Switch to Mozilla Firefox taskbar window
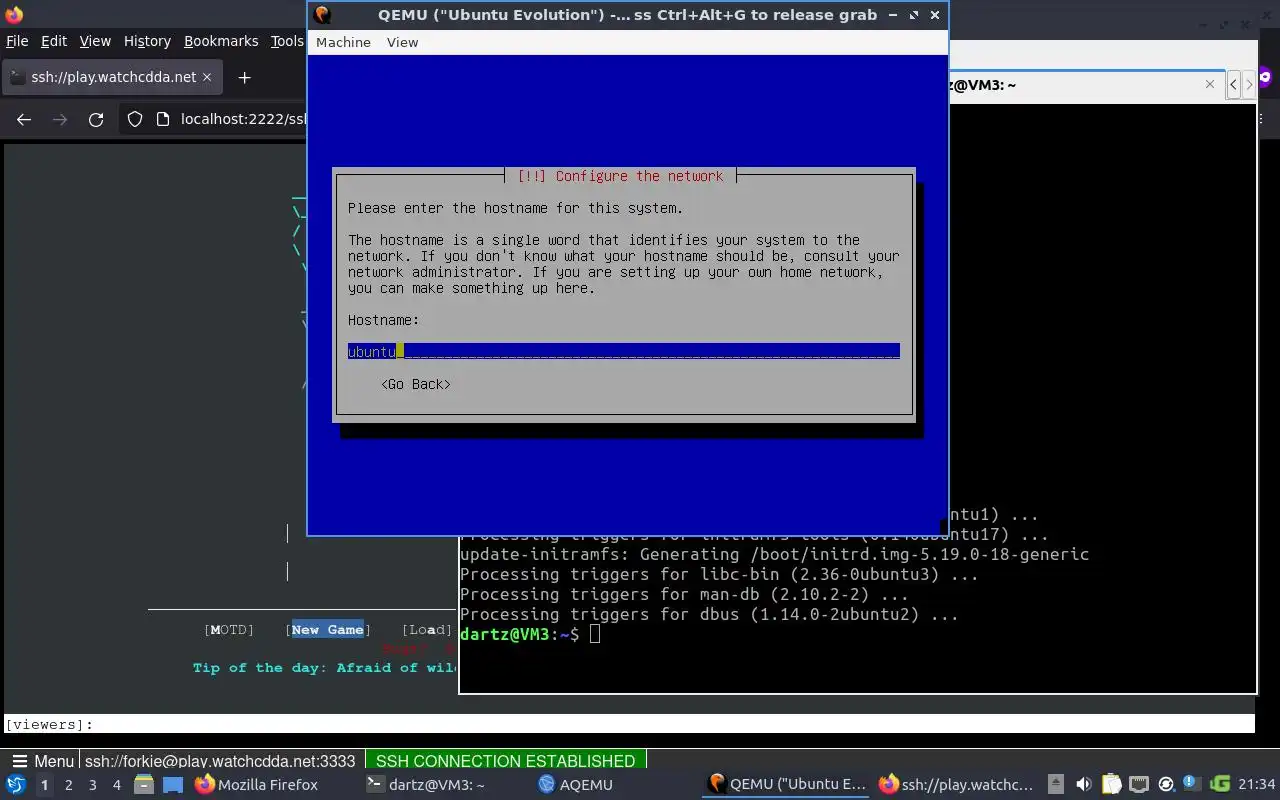This screenshot has height=800, width=1280. click(x=256, y=785)
